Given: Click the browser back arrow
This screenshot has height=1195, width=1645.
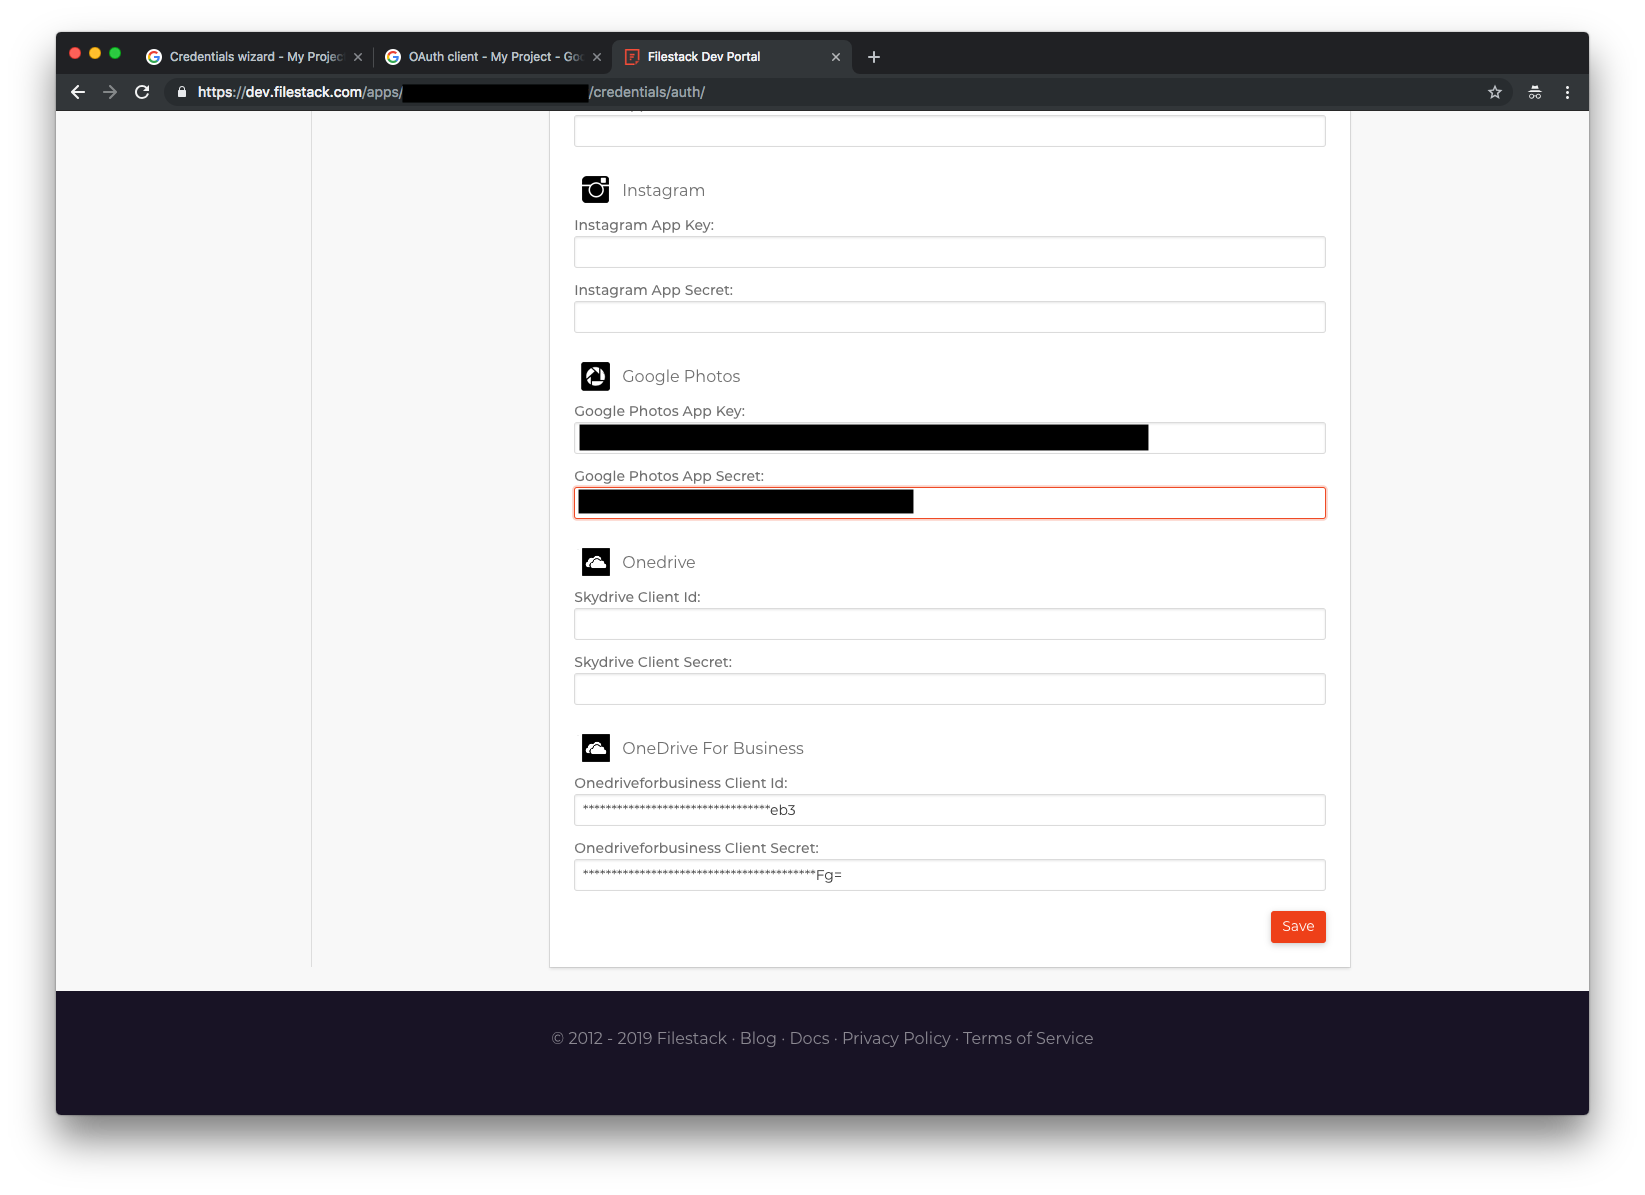Looking at the screenshot, I should click(x=78, y=92).
